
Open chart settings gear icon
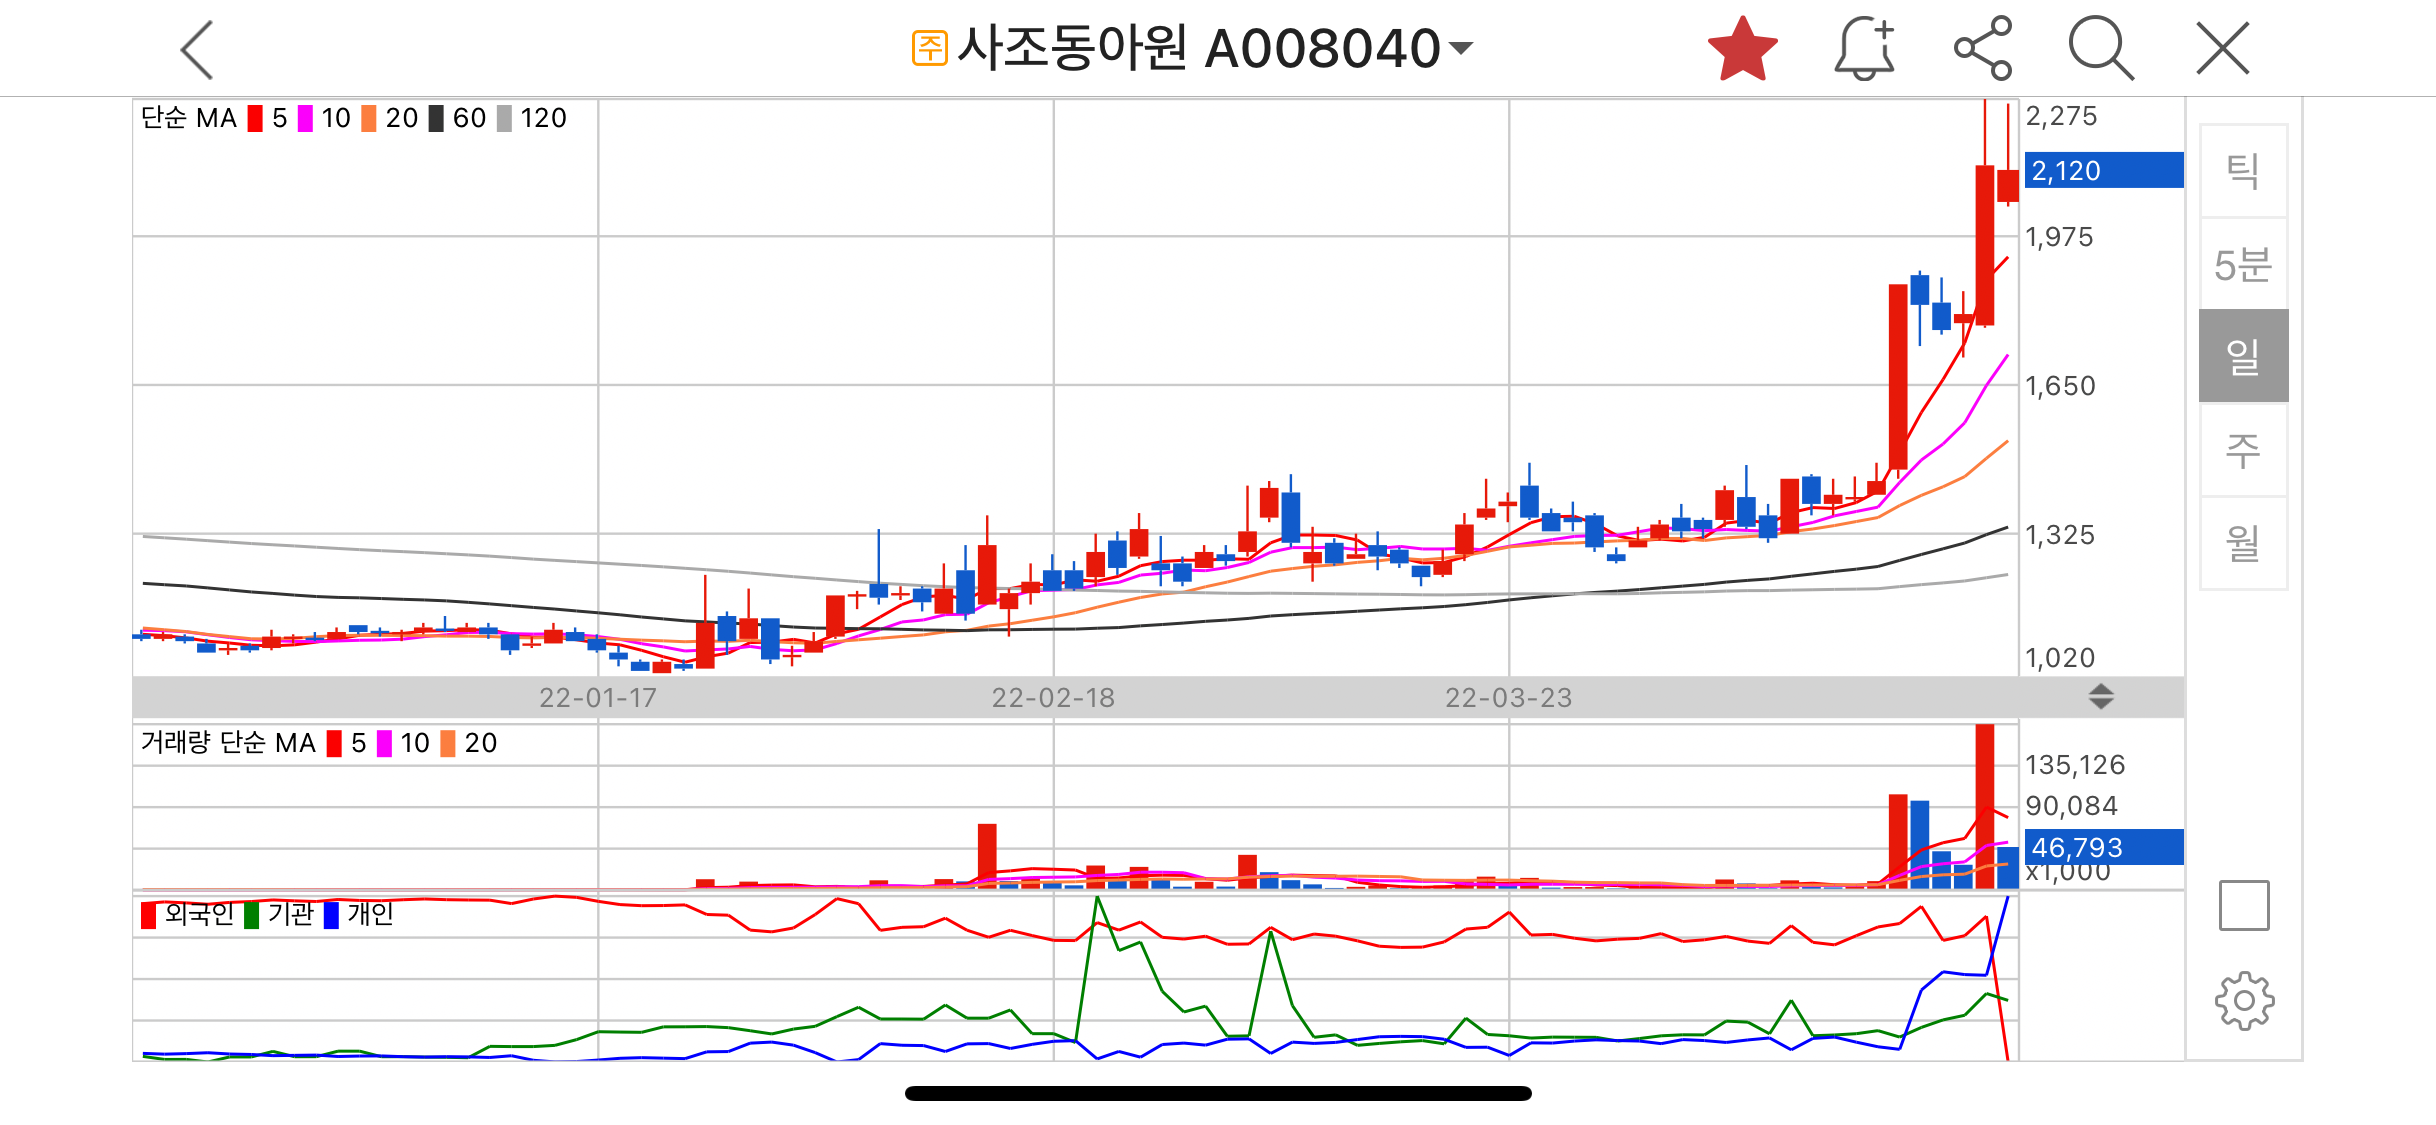point(2244,1000)
